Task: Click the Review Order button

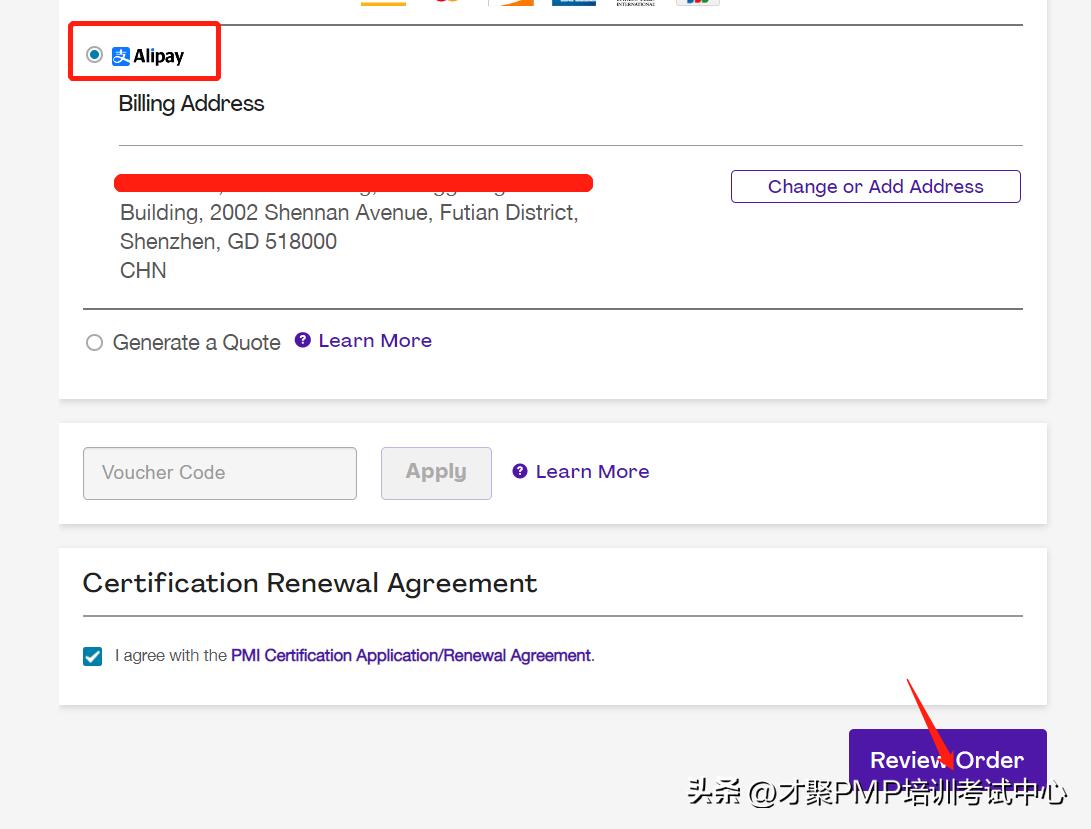Action: (948, 760)
